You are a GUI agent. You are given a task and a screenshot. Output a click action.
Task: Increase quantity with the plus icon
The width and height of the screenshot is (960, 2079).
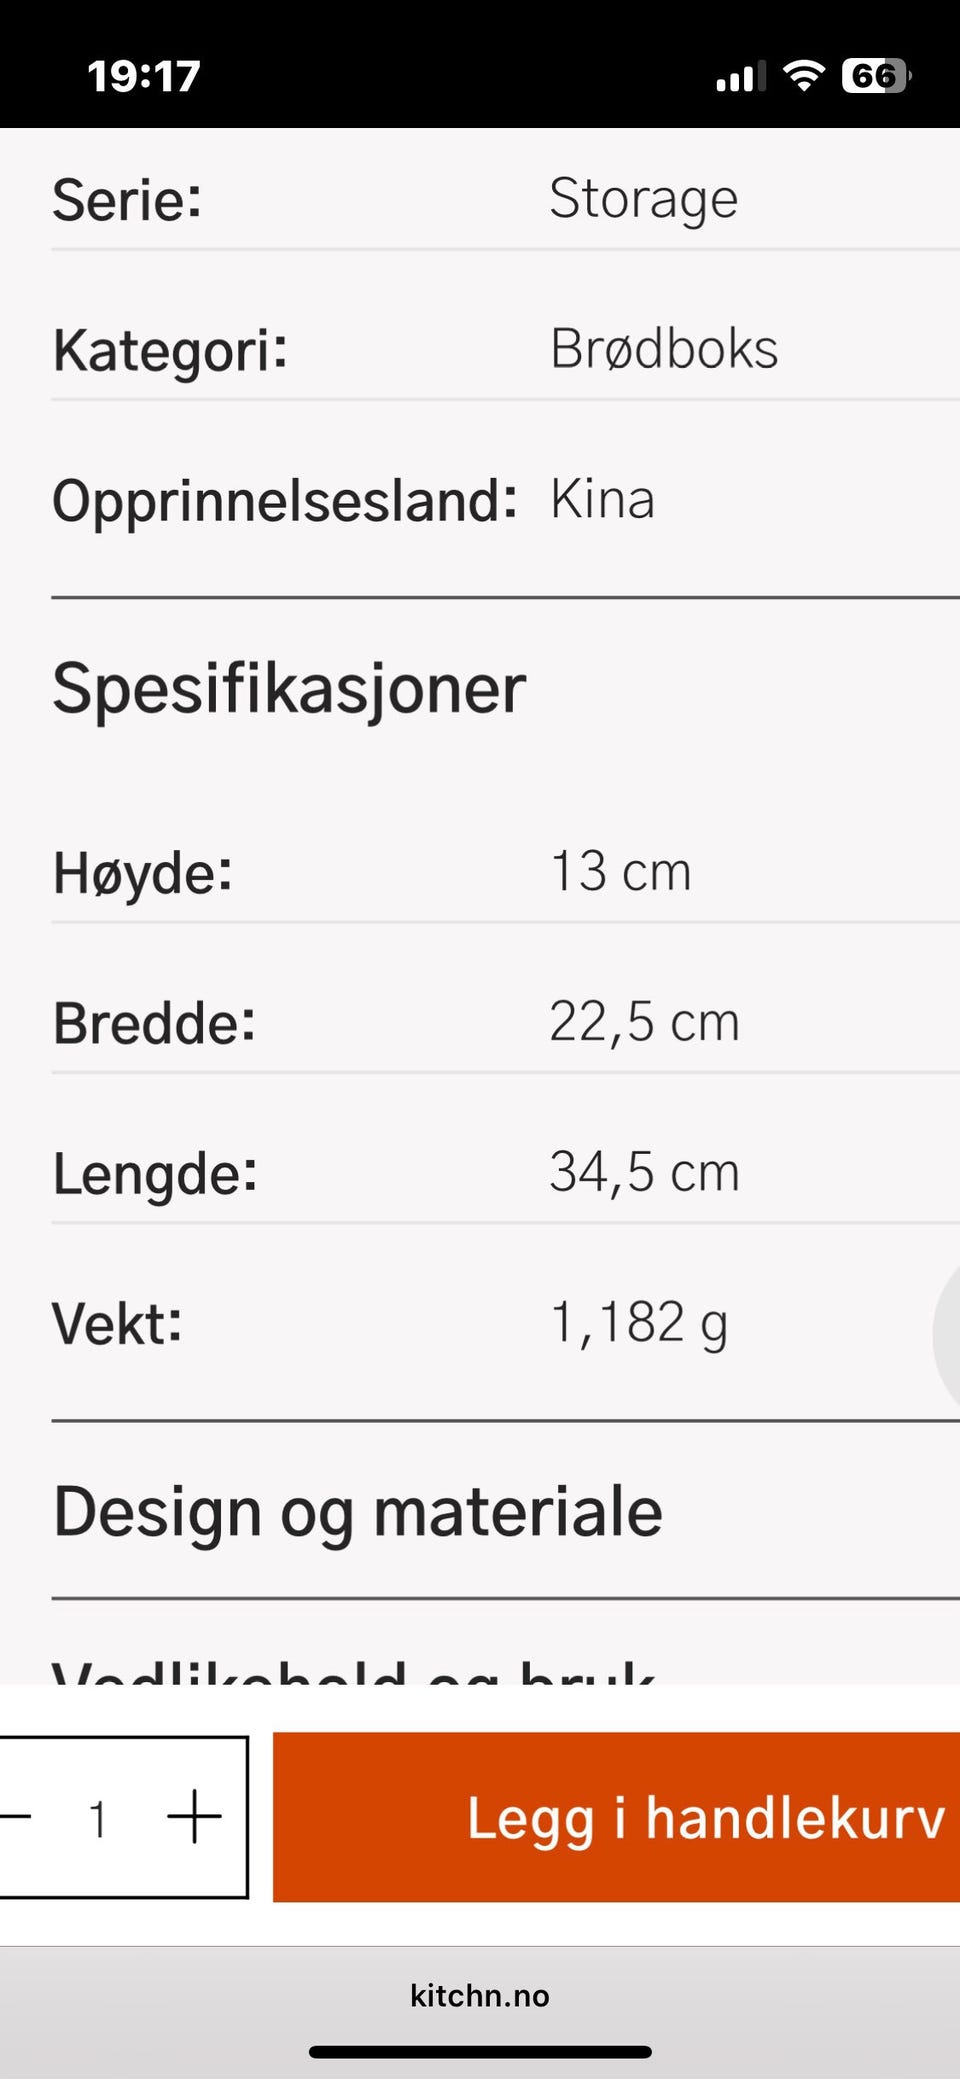pos(194,1816)
